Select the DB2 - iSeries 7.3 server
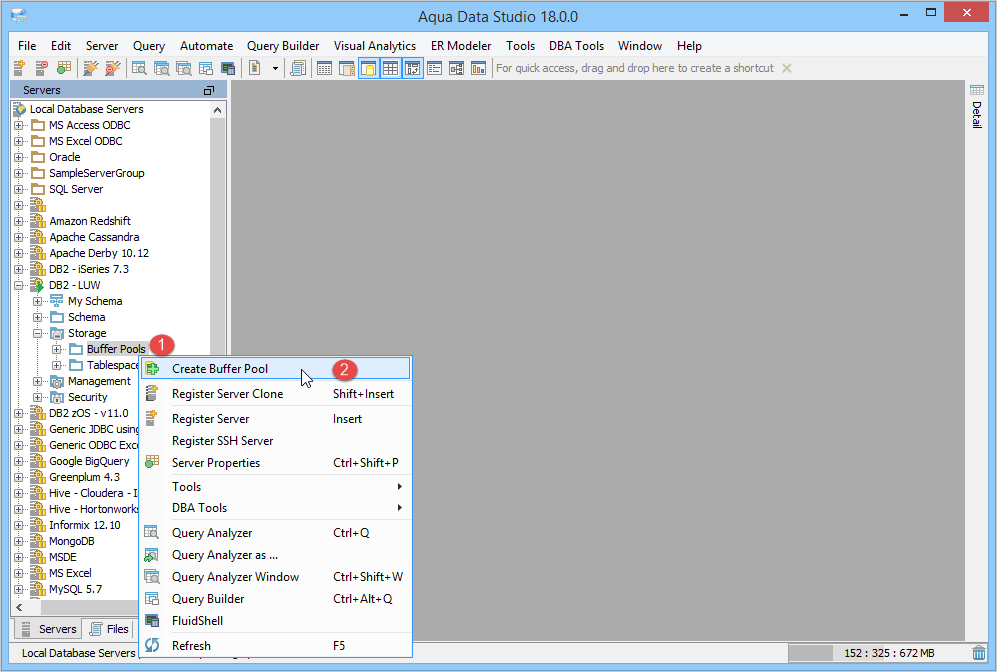The image size is (997, 672). (x=89, y=269)
